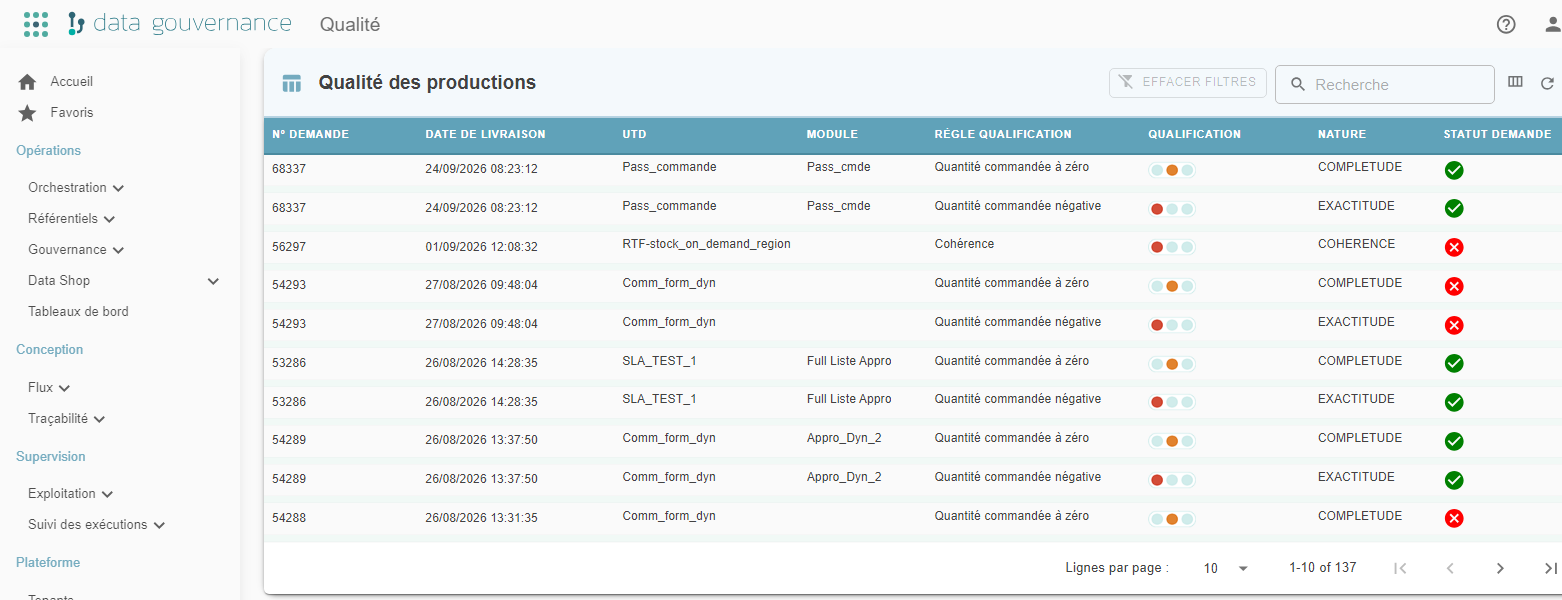The image size is (1562, 600).
Task: Click green status check for 68337 zéro row
Action: click(x=1454, y=170)
